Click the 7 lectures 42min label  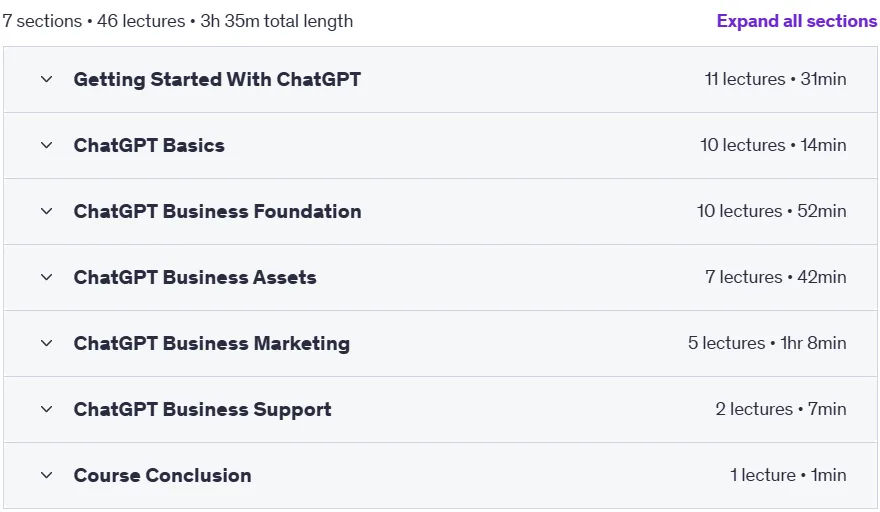776,277
